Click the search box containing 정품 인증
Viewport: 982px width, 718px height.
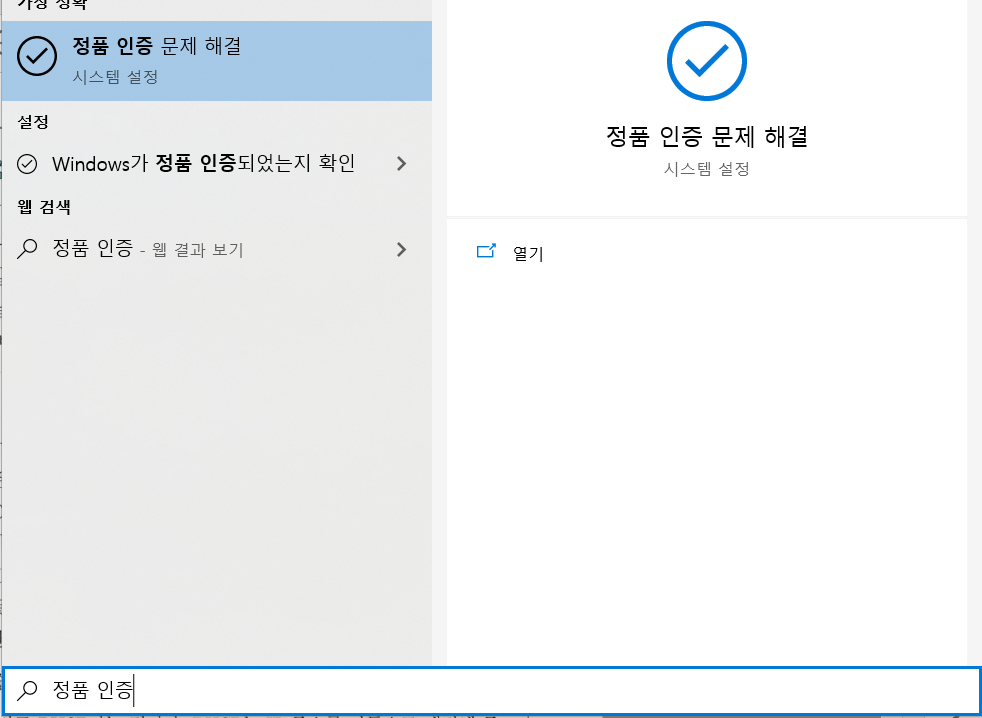click(x=491, y=690)
